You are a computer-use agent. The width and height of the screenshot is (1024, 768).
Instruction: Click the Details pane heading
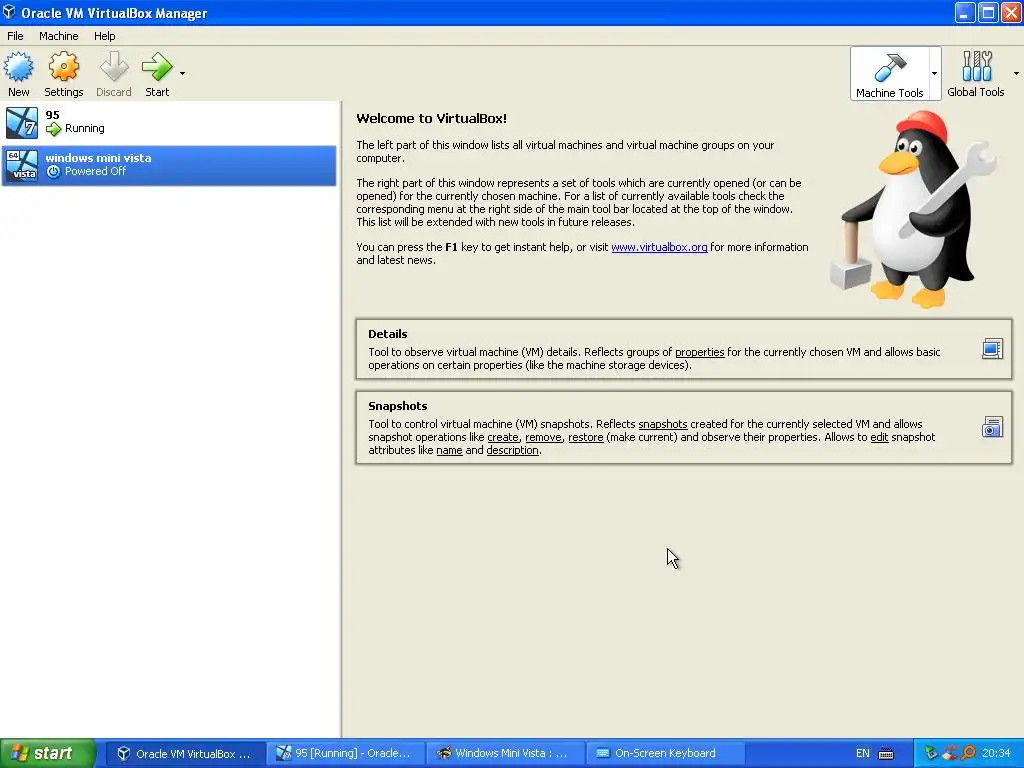(x=387, y=334)
